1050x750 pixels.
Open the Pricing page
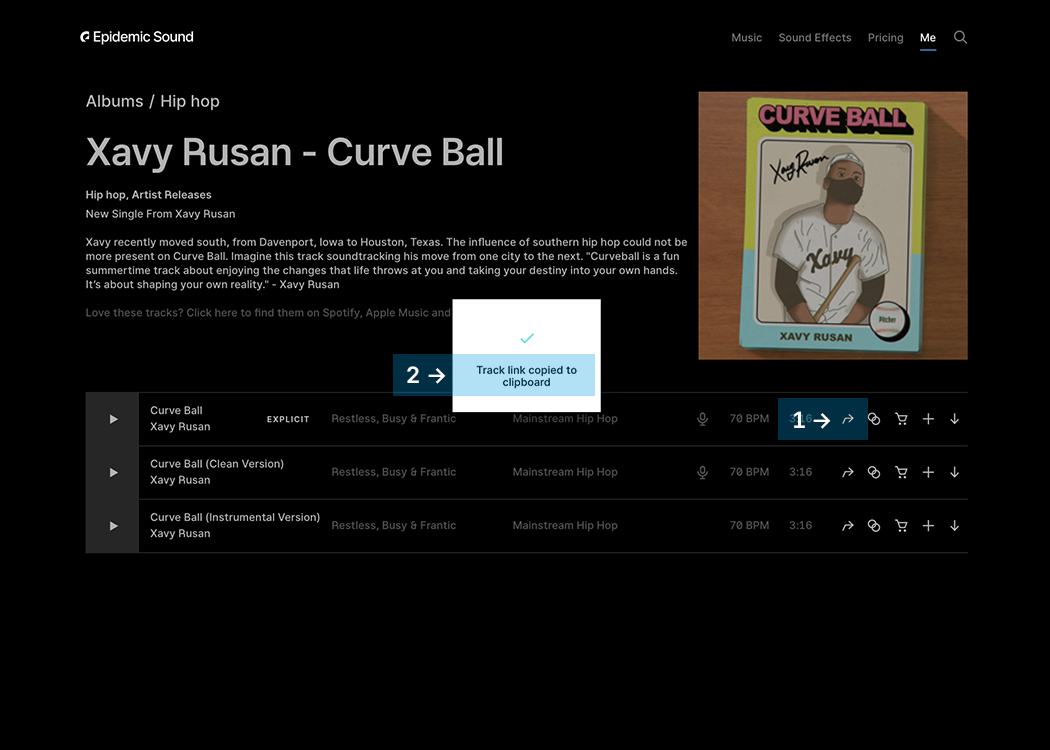click(x=885, y=38)
